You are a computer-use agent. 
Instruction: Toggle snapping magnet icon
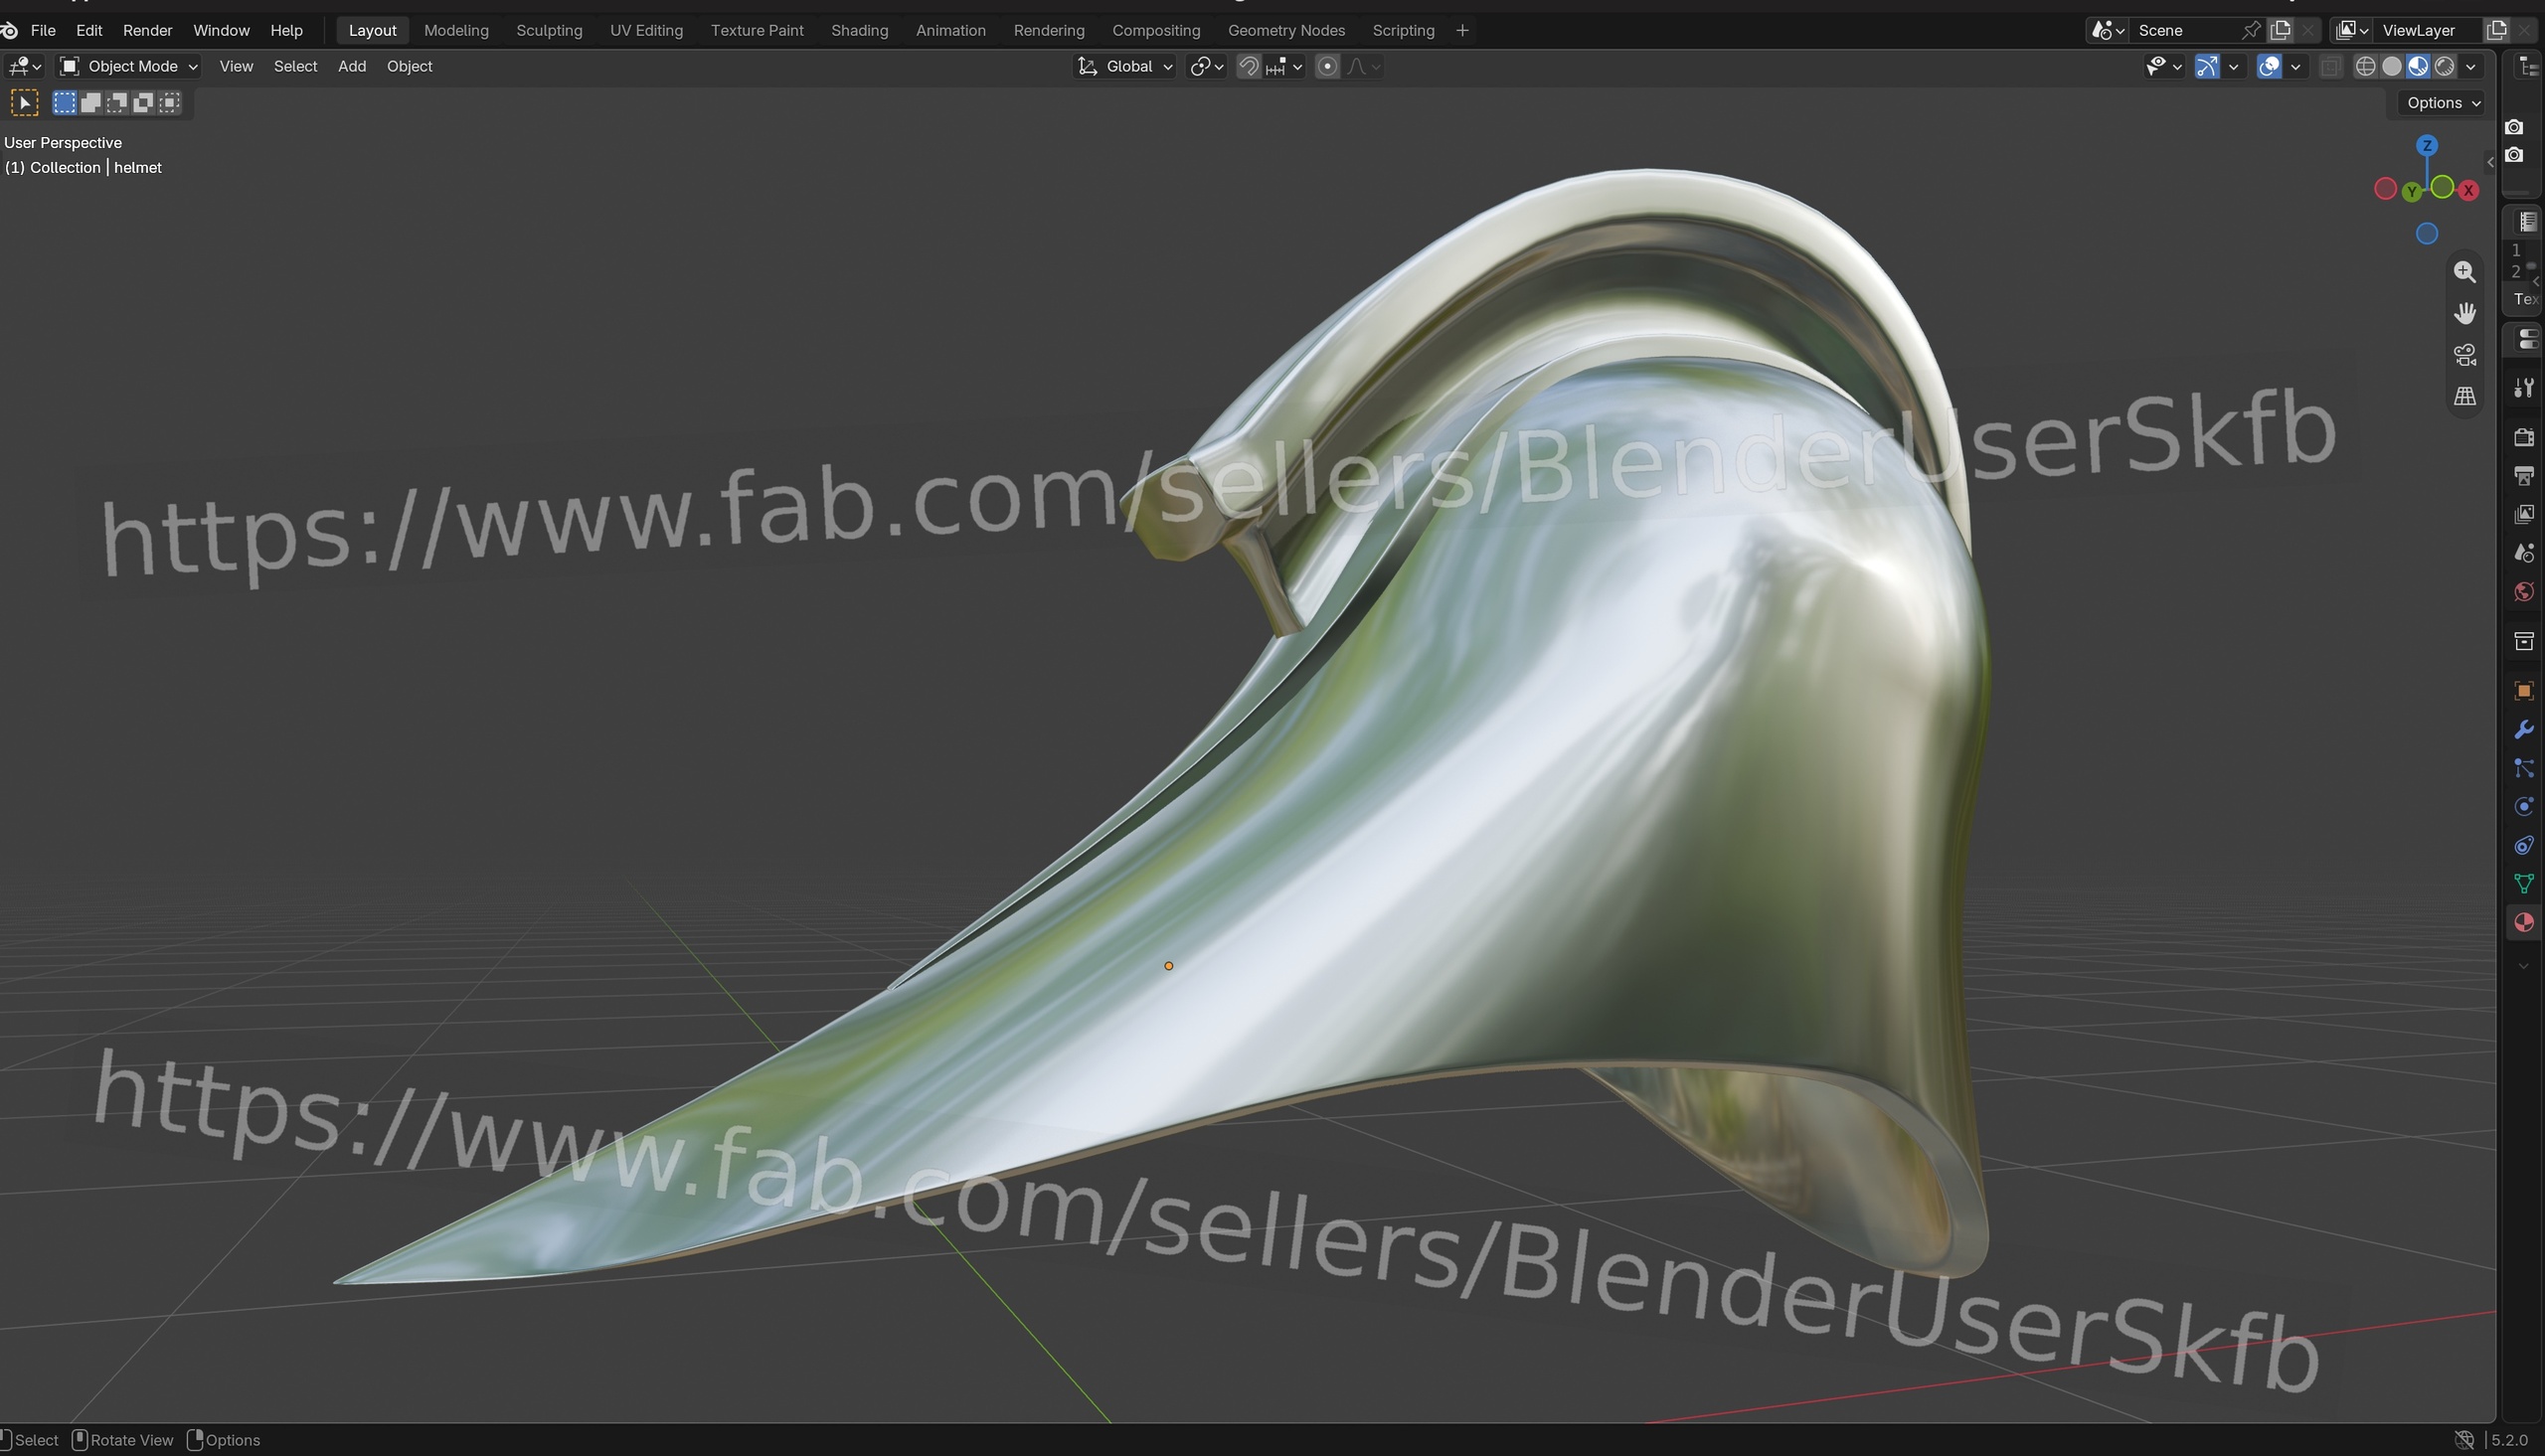[1249, 66]
